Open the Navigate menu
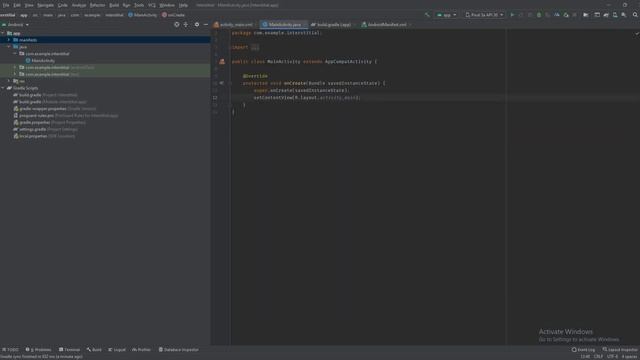The height and width of the screenshot is (360, 640). point(45,5)
